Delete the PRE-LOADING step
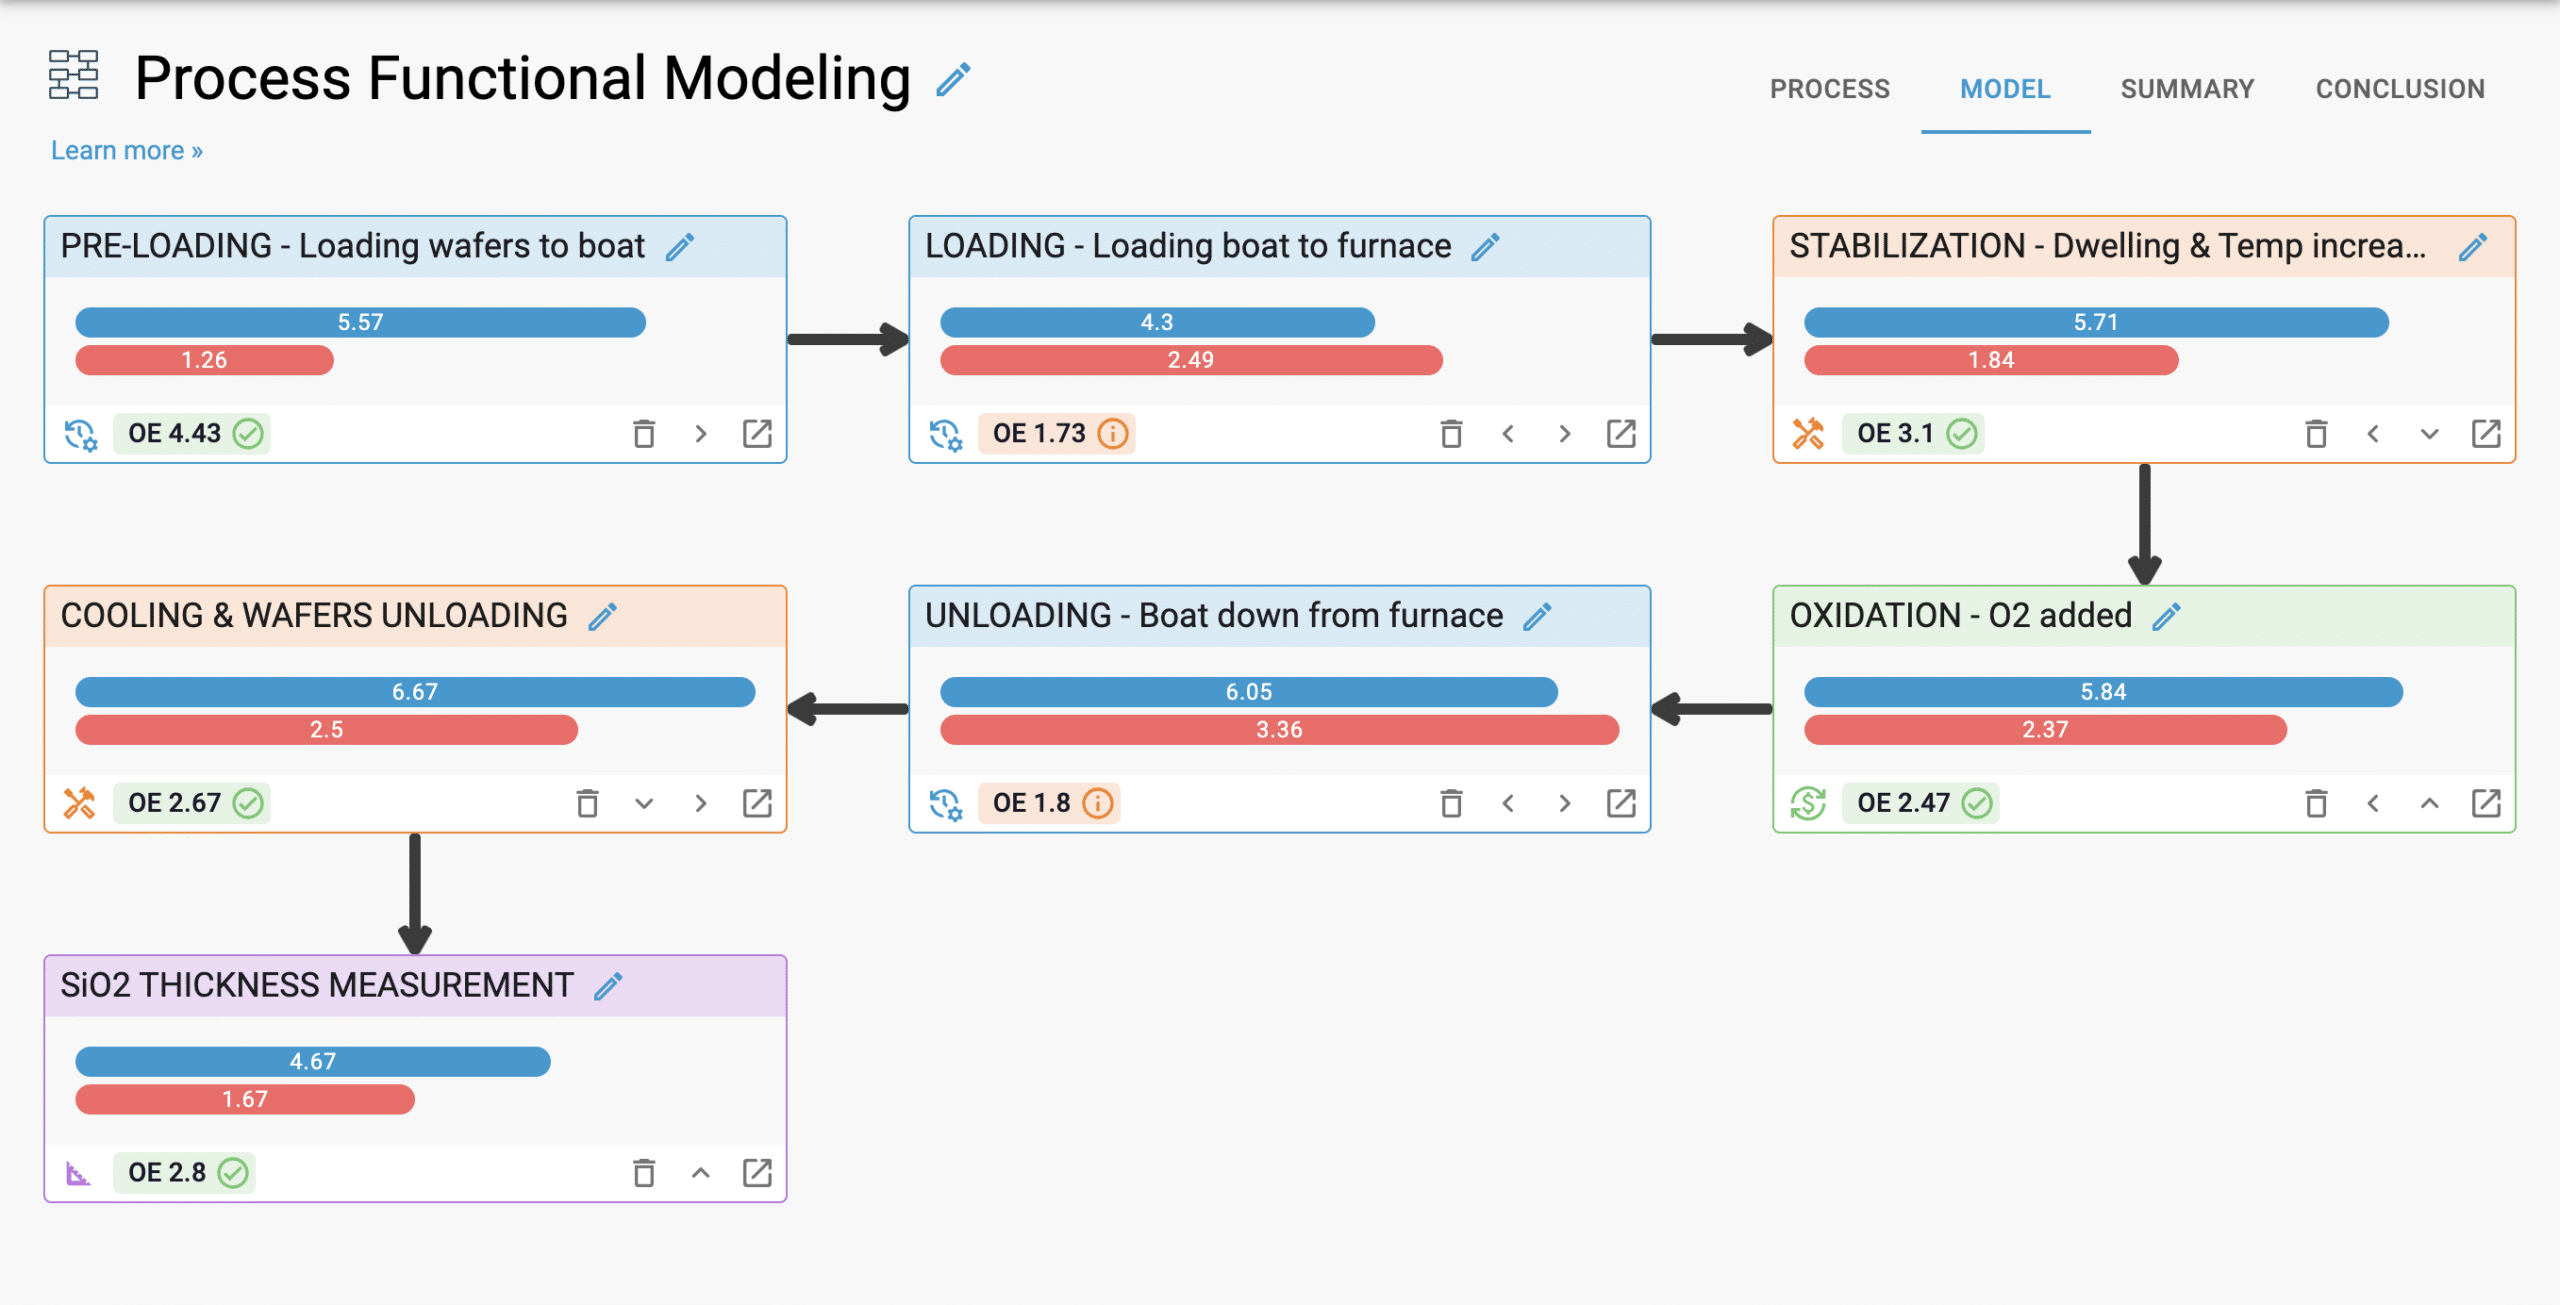This screenshot has height=1305, width=2560. [x=644, y=434]
